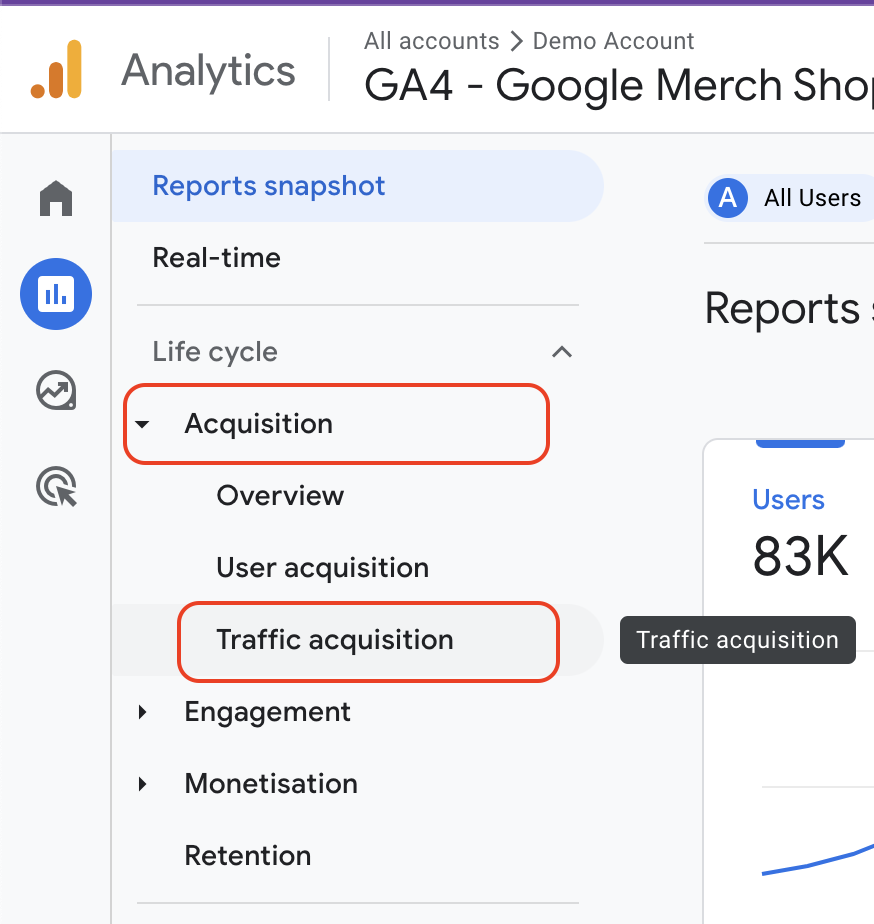This screenshot has height=924, width=874.
Task: Expand the Engagement arrow
Action: tap(142, 712)
